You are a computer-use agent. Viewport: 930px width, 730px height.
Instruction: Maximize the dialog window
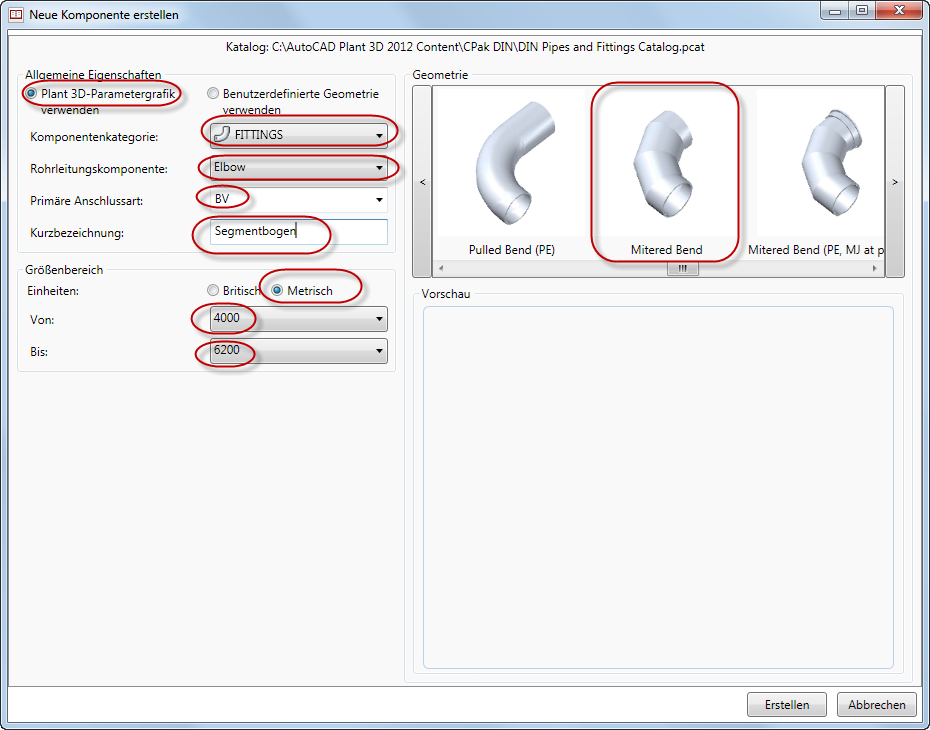(862, 10)
